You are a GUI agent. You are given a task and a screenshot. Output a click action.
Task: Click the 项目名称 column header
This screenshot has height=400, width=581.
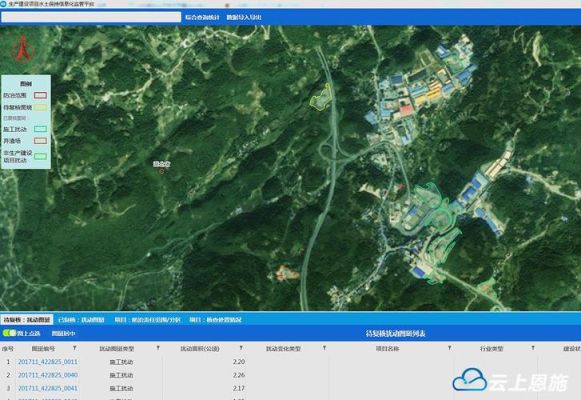388,349
